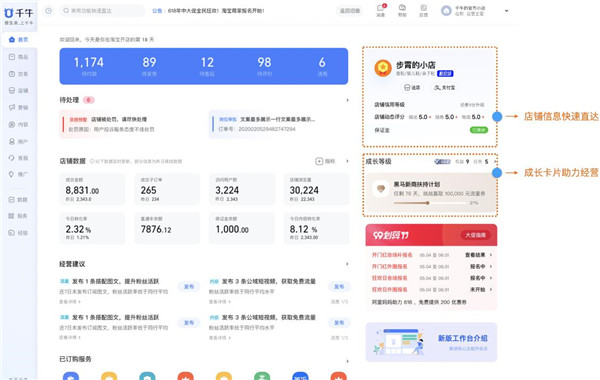Open the 支付宝 Alipay shortcut in shop card
The width and height of the screenshot is (600, 380).
point(444,88)
